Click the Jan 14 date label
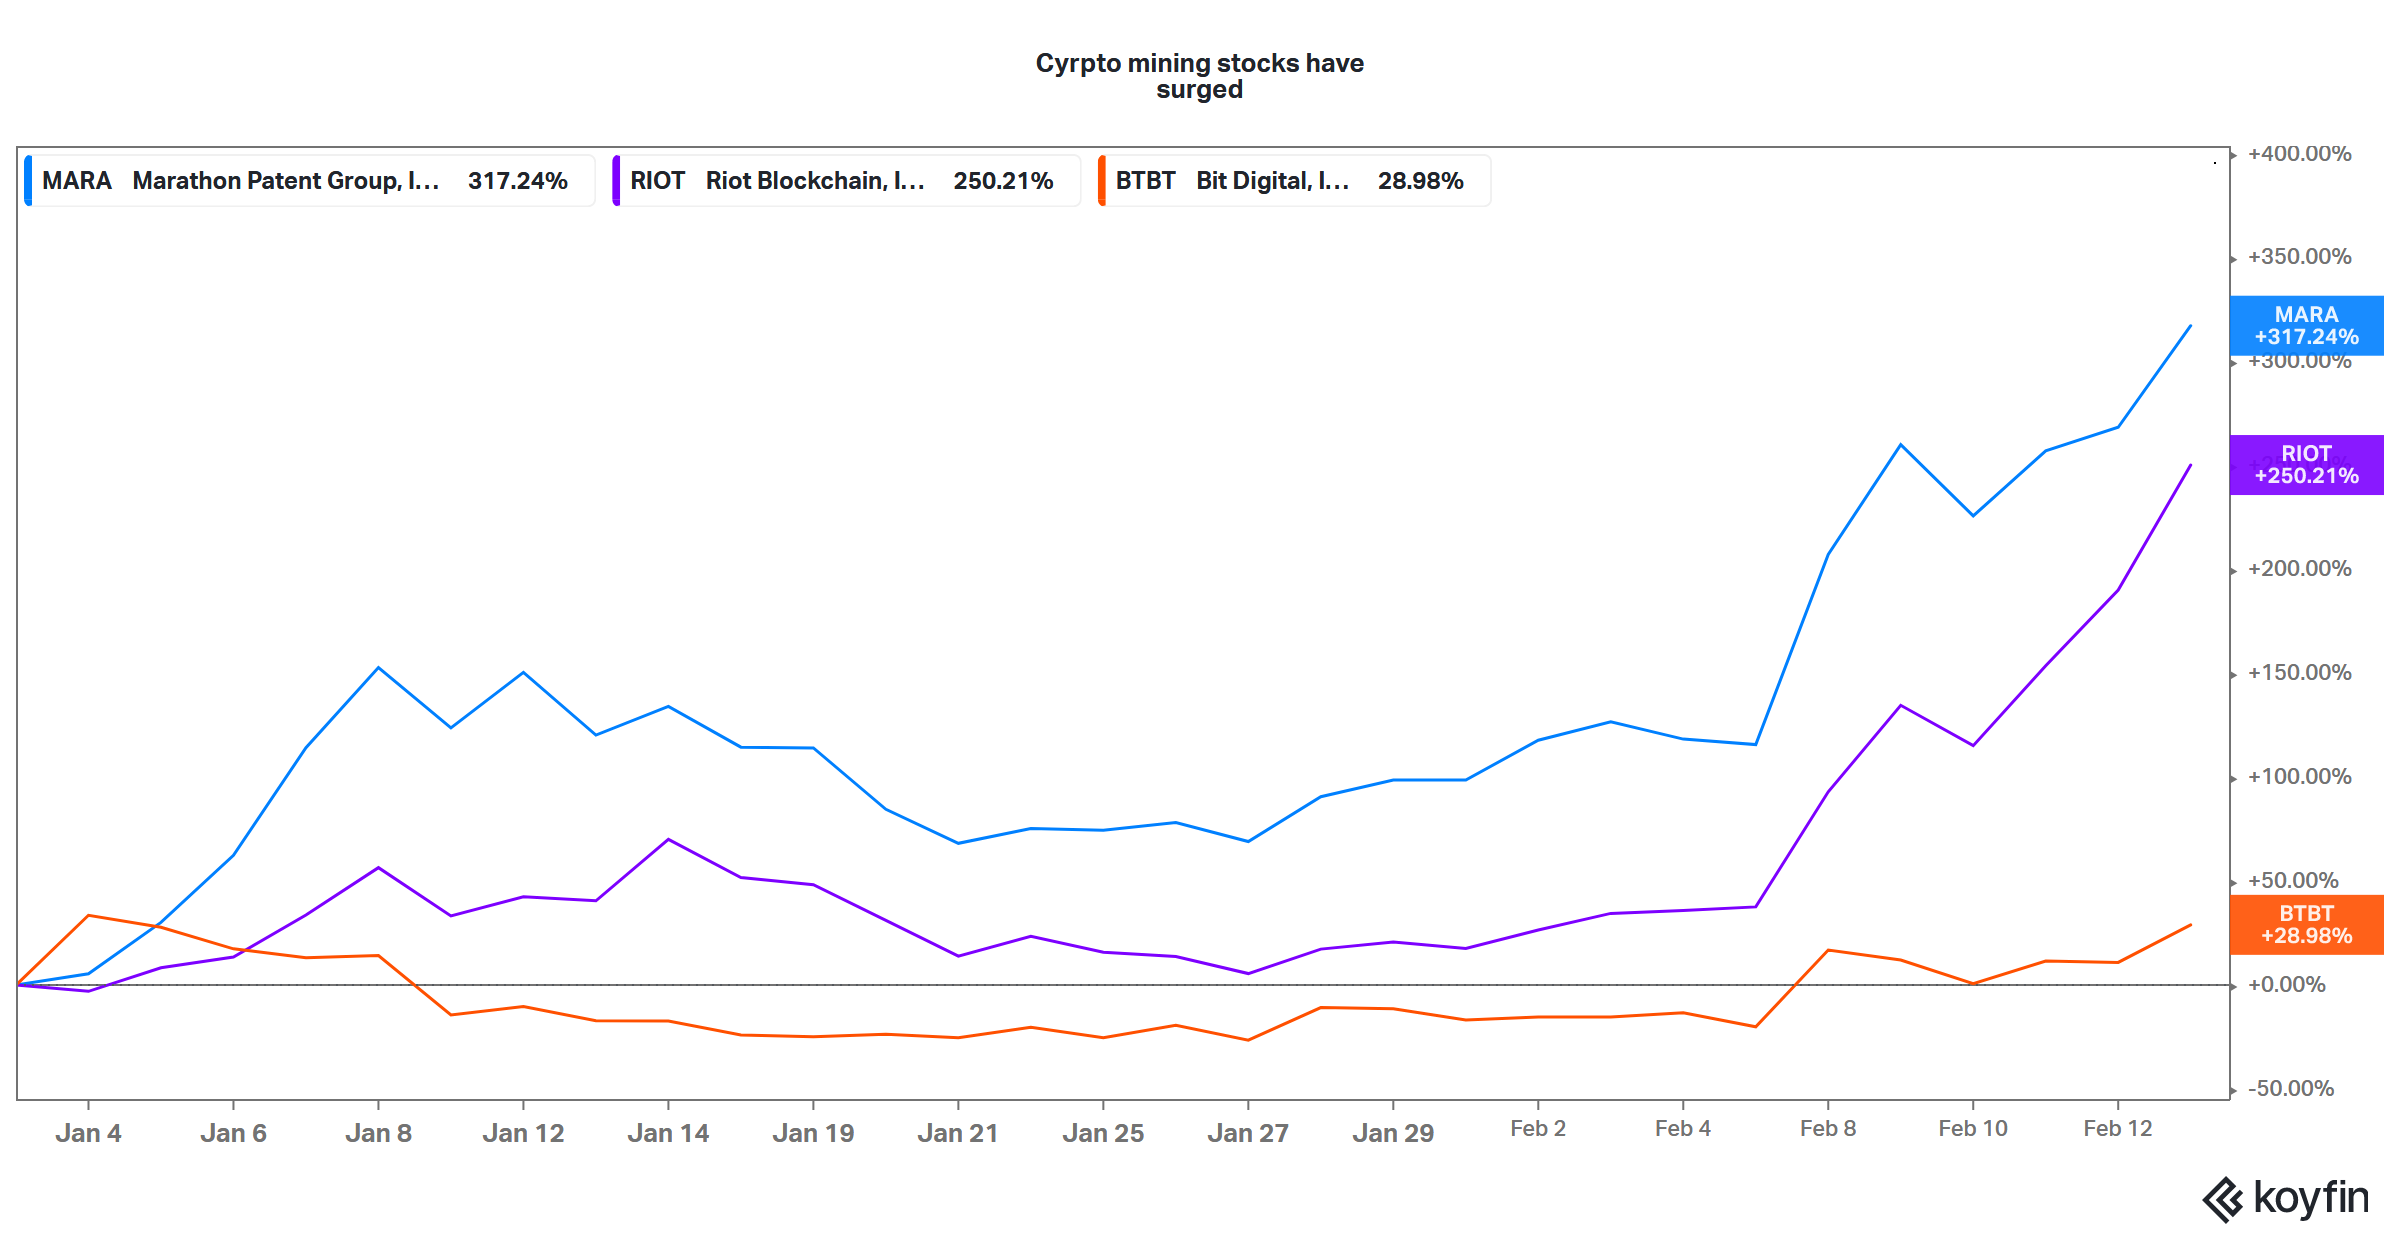The image size is (2400, 1240). point(668,1133)
